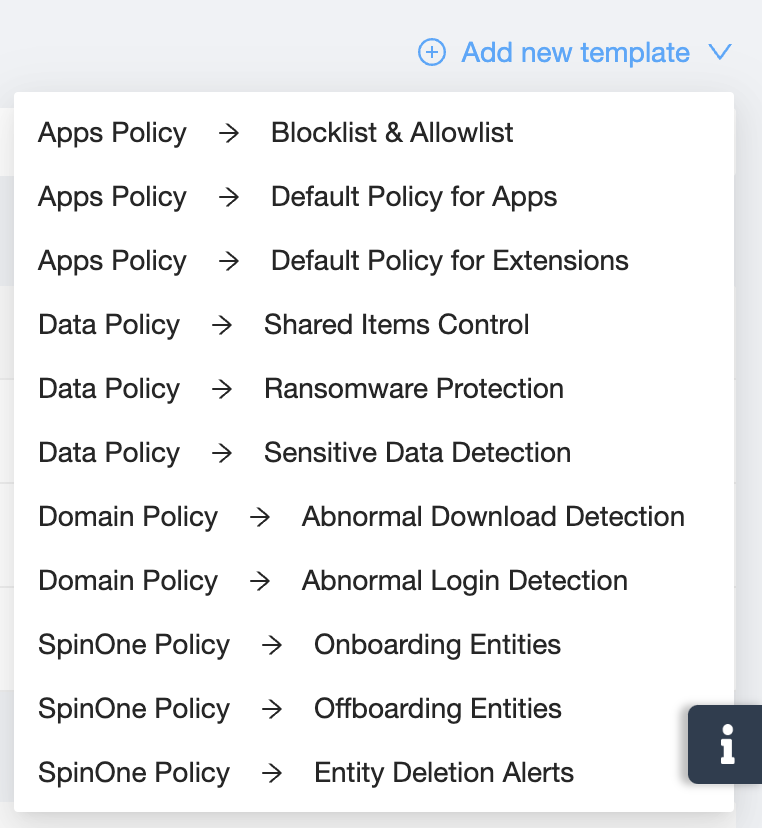This screenshot has width=762, height=828.
Task: Click the Add new template link
Action: [x=575, y=52]
